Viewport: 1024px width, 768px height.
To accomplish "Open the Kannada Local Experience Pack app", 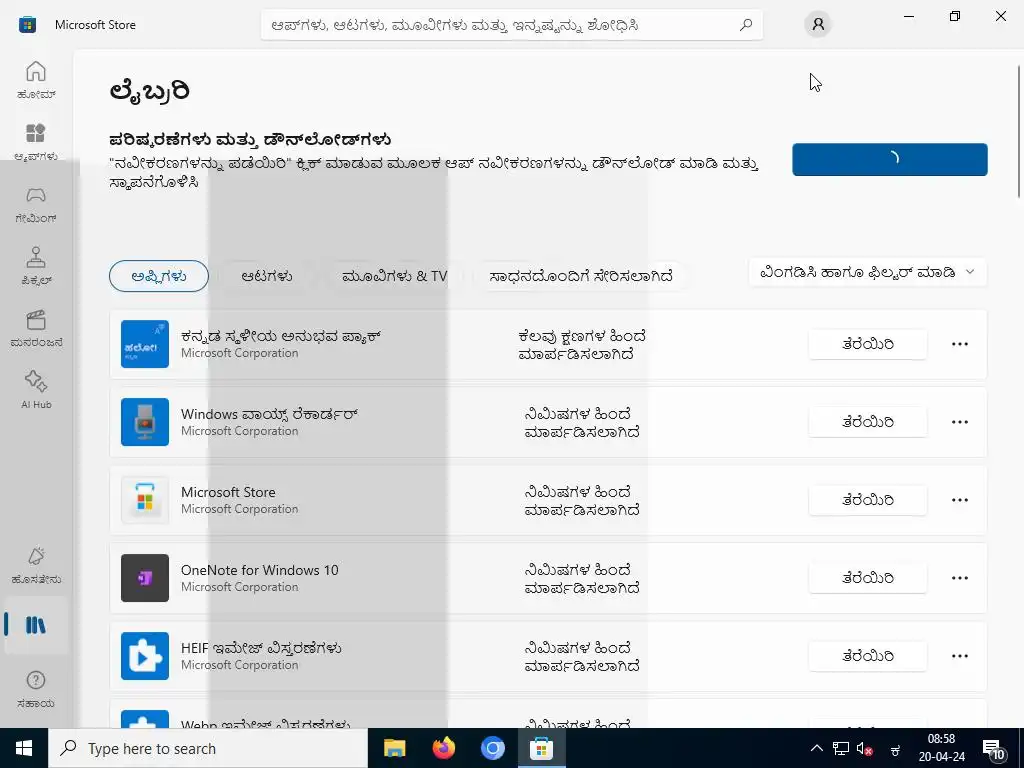I will point(867,344).
